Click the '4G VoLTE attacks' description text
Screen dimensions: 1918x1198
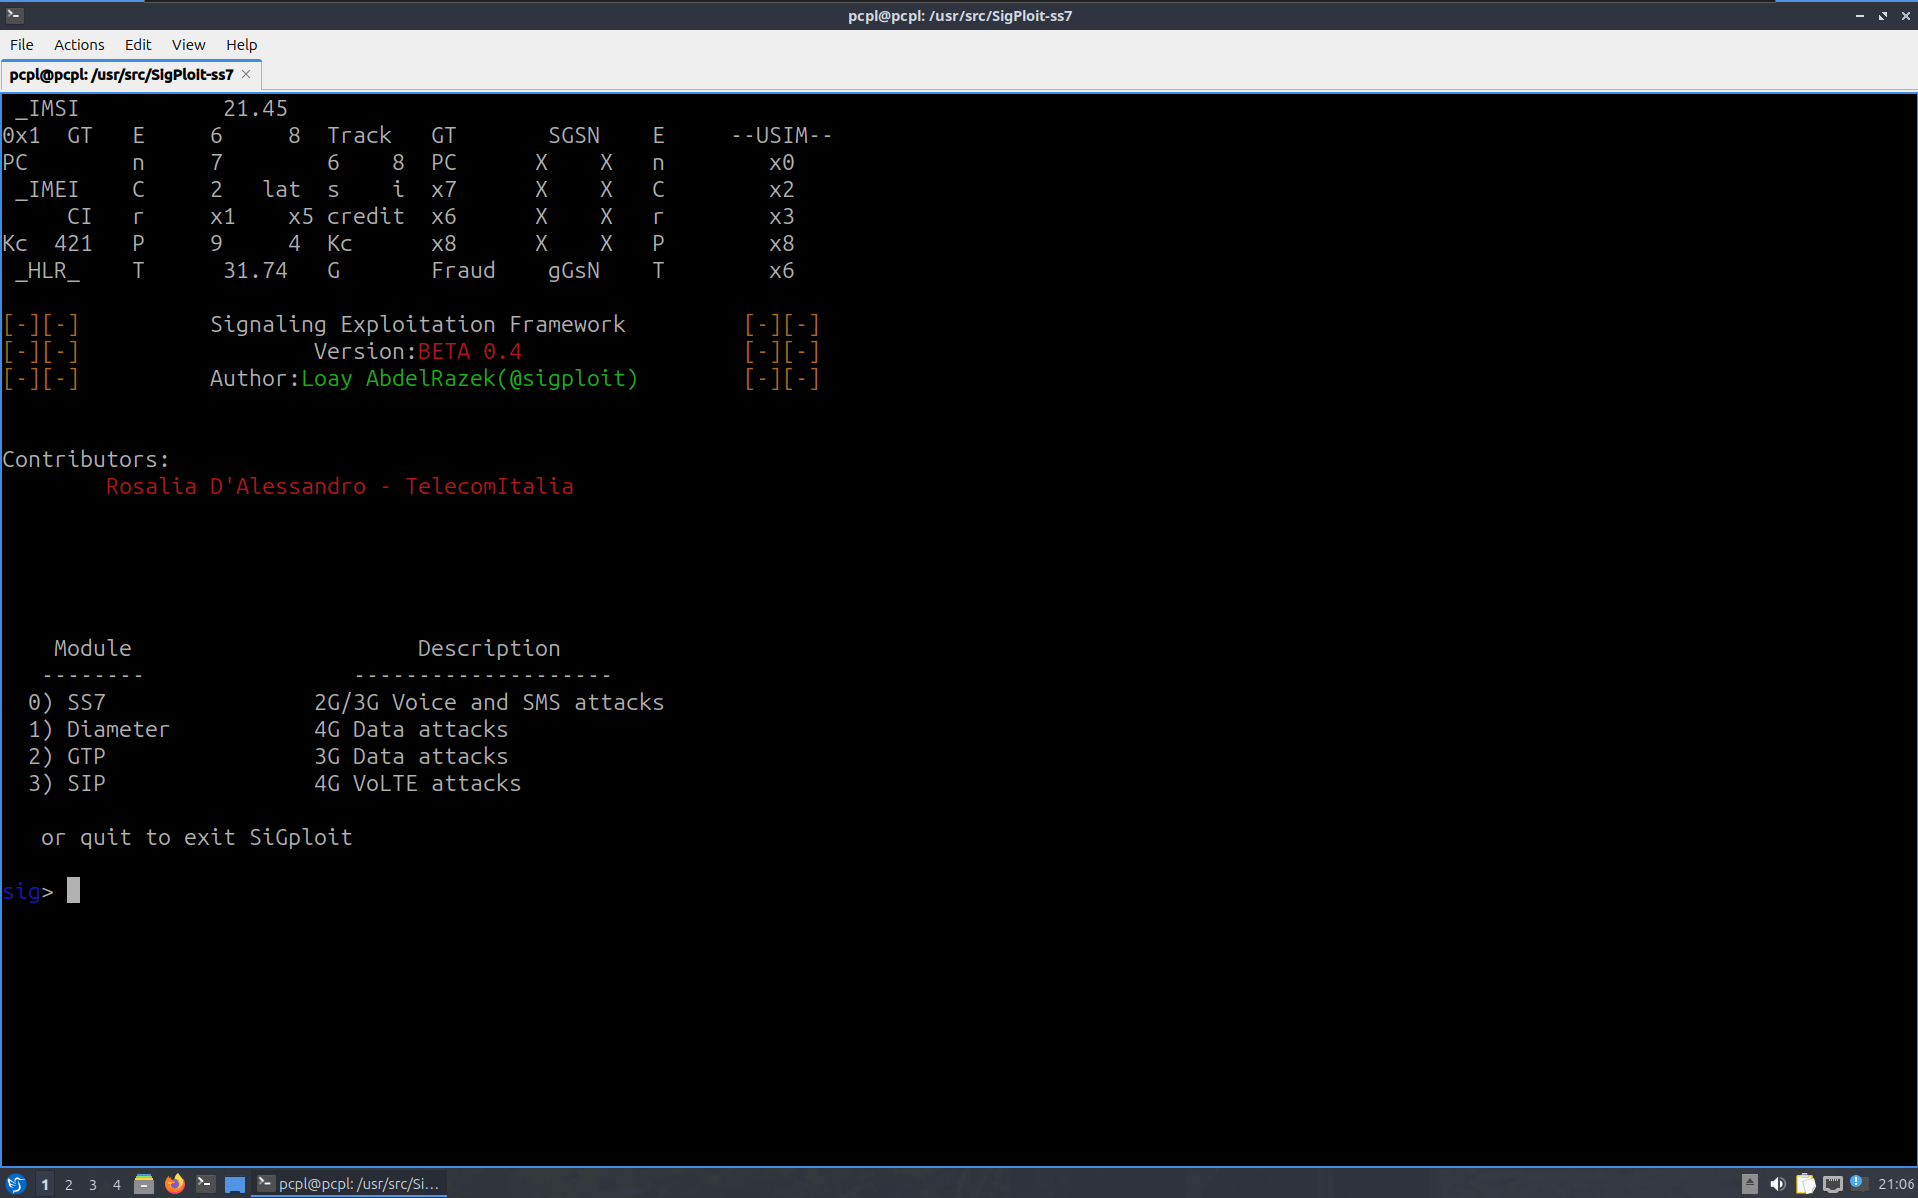coord(418,784)
